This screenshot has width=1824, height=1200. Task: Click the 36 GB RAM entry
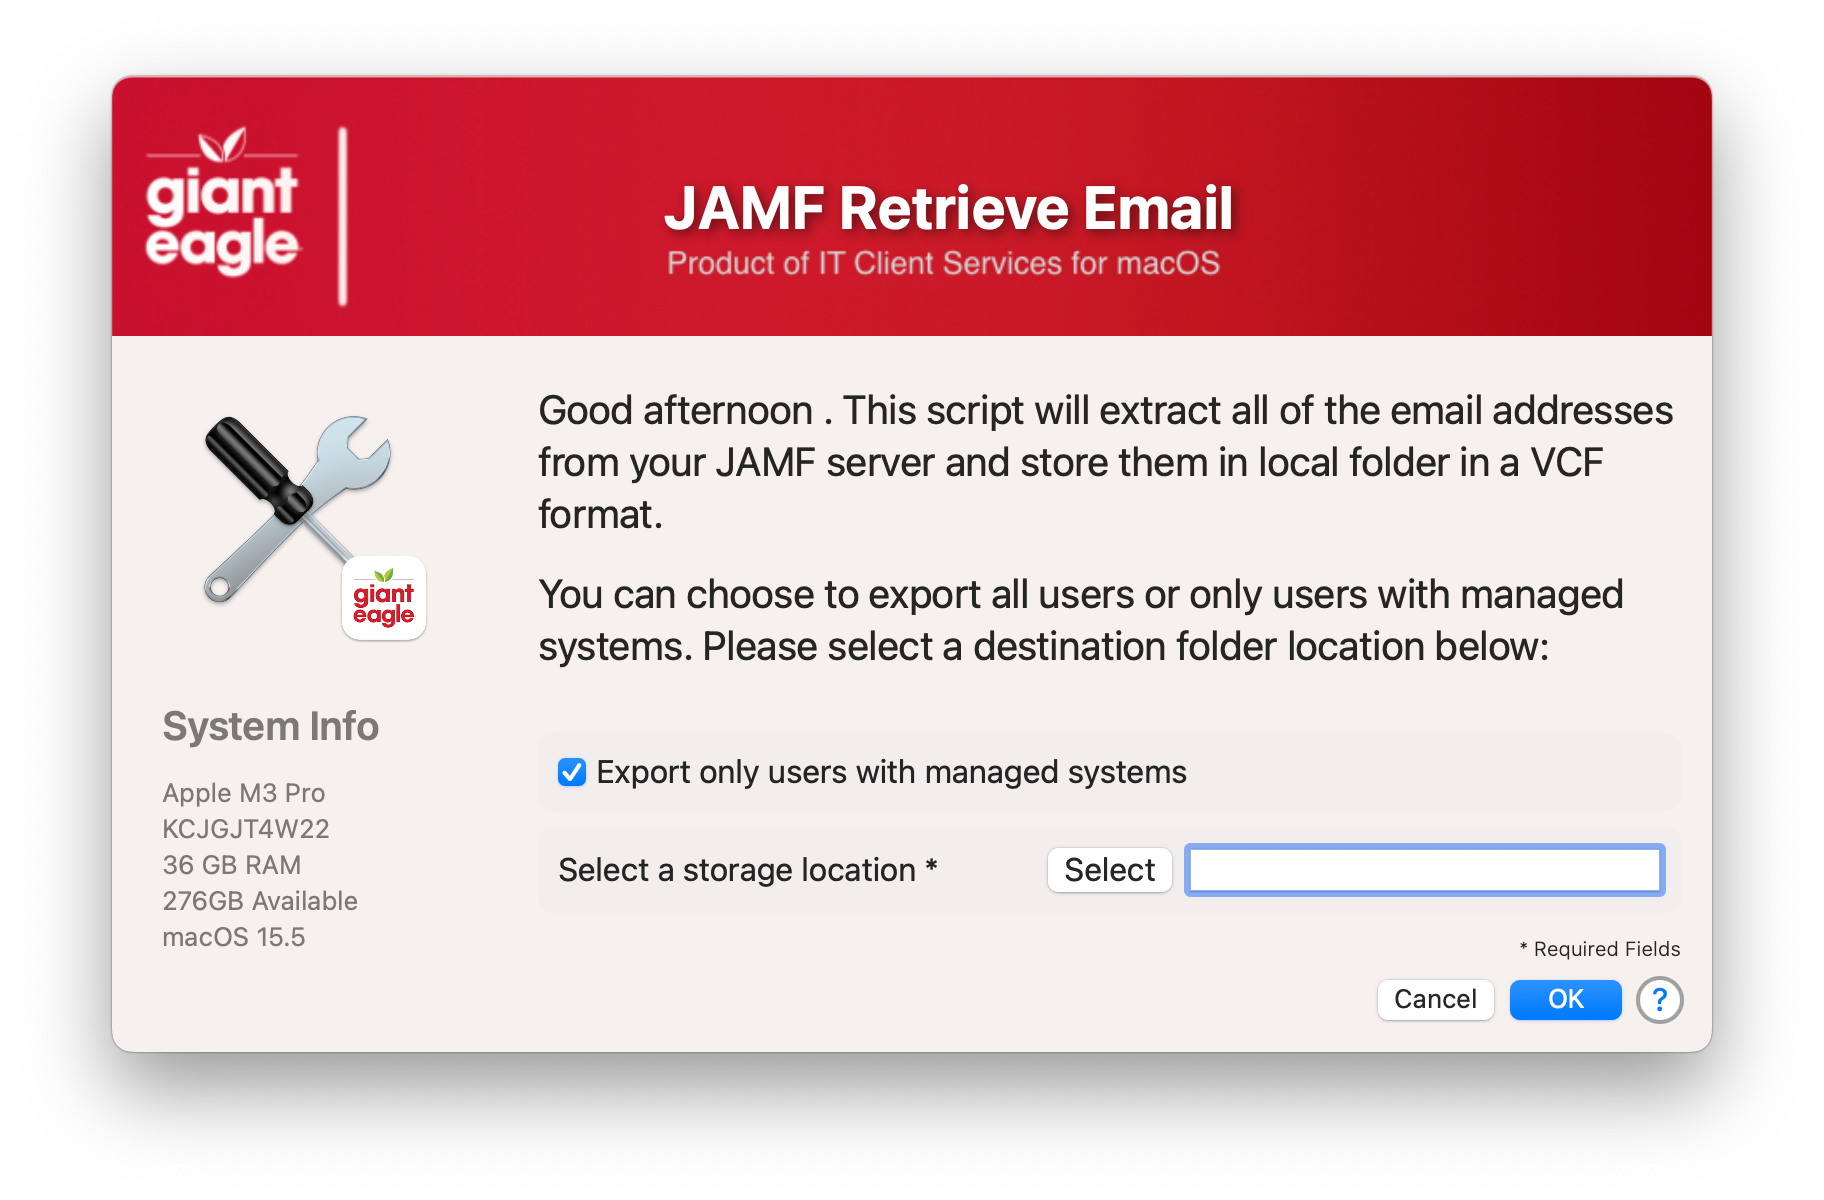point(232,865)
